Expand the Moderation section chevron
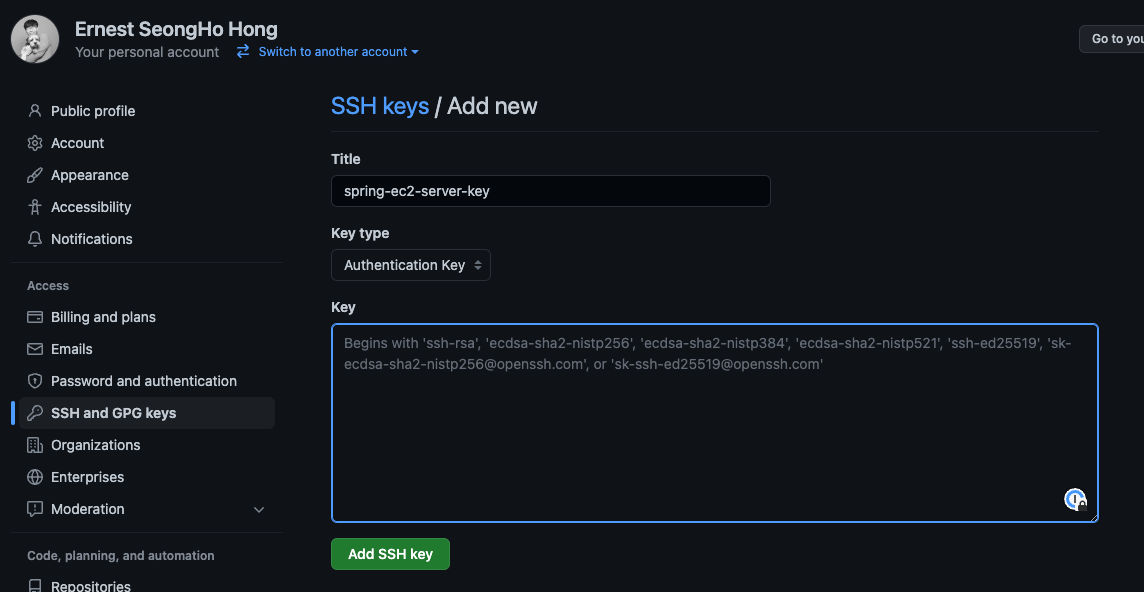Viewport: 1144px width, 592px height. pos(258,509)
